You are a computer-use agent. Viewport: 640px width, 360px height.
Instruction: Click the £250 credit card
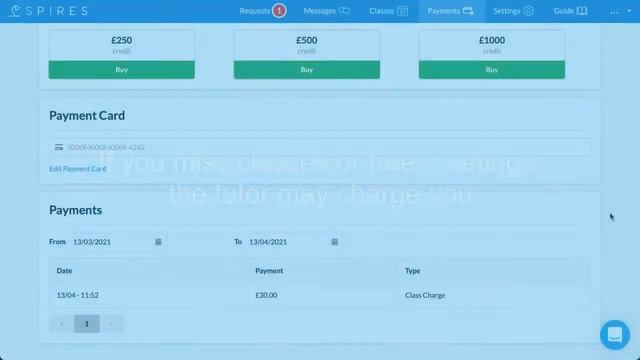122,54
